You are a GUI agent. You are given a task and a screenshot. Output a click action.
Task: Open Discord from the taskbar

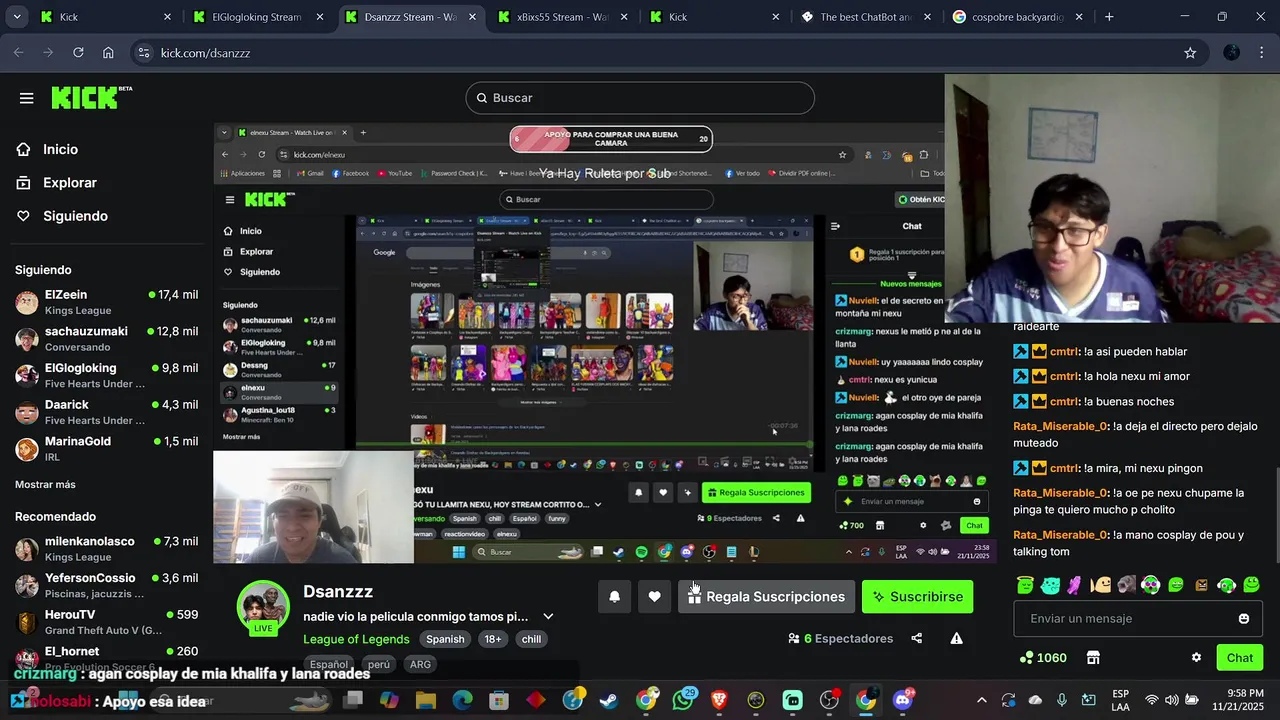[904, 700]
